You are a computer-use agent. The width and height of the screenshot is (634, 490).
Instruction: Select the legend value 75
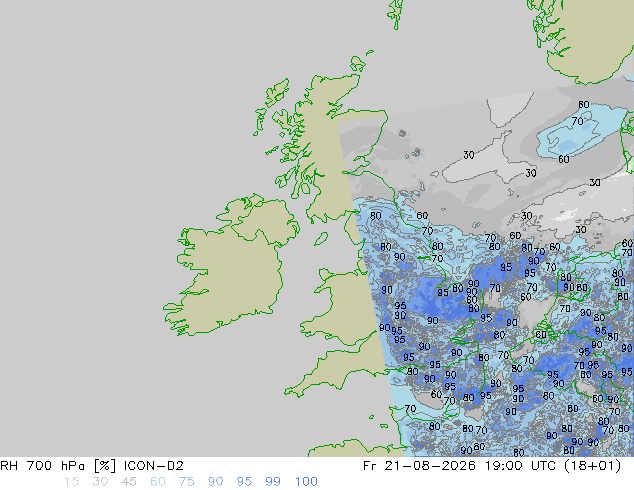point(186,482)
